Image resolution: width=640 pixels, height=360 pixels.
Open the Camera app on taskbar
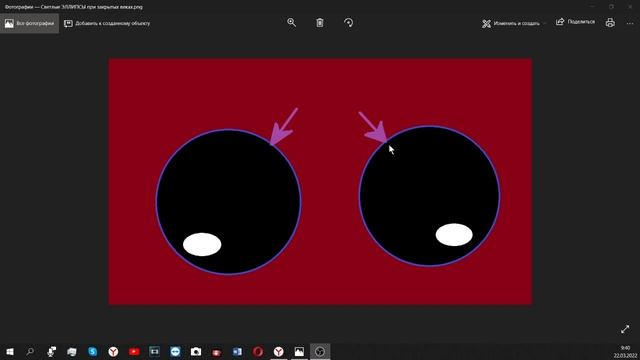pos(196,351)
